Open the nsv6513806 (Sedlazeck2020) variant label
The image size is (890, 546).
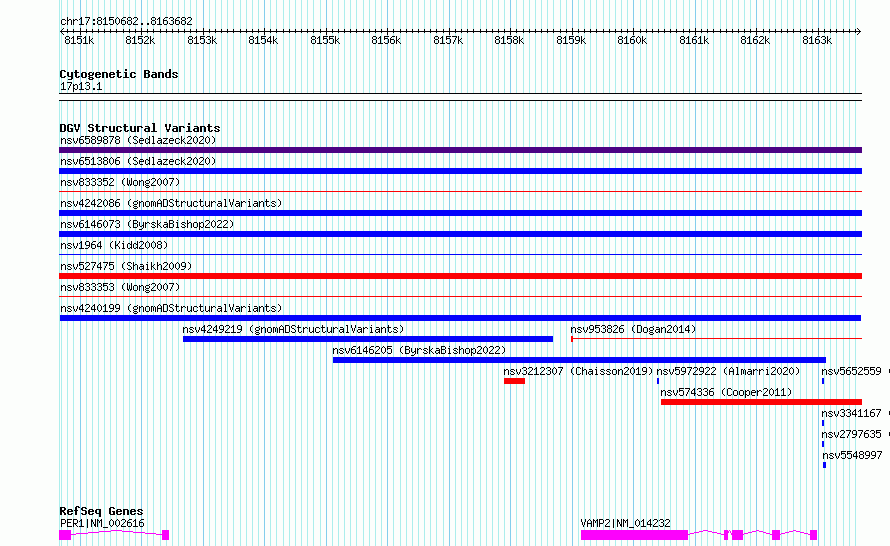(x=138, y=161)
